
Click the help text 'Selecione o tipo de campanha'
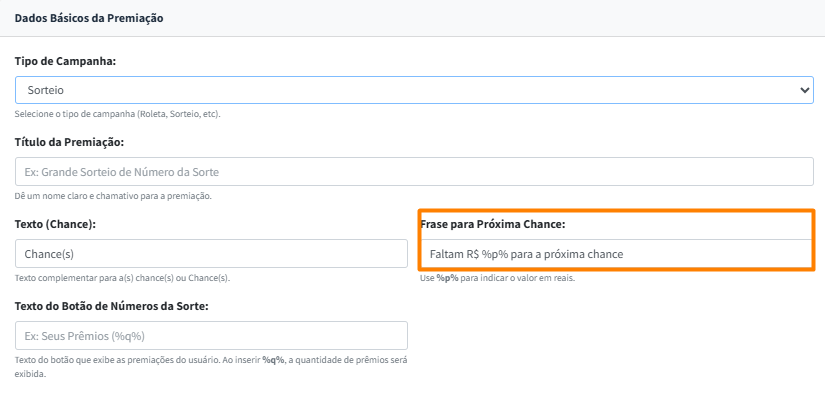click(x=117, y=114)
